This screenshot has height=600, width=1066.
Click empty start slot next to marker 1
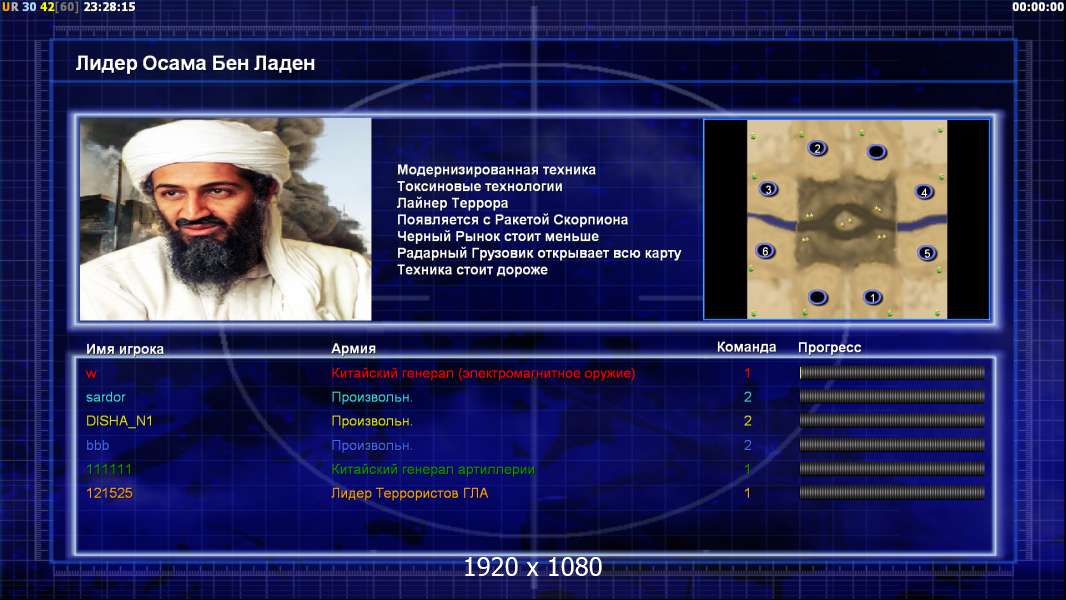(x=818, y=297)
